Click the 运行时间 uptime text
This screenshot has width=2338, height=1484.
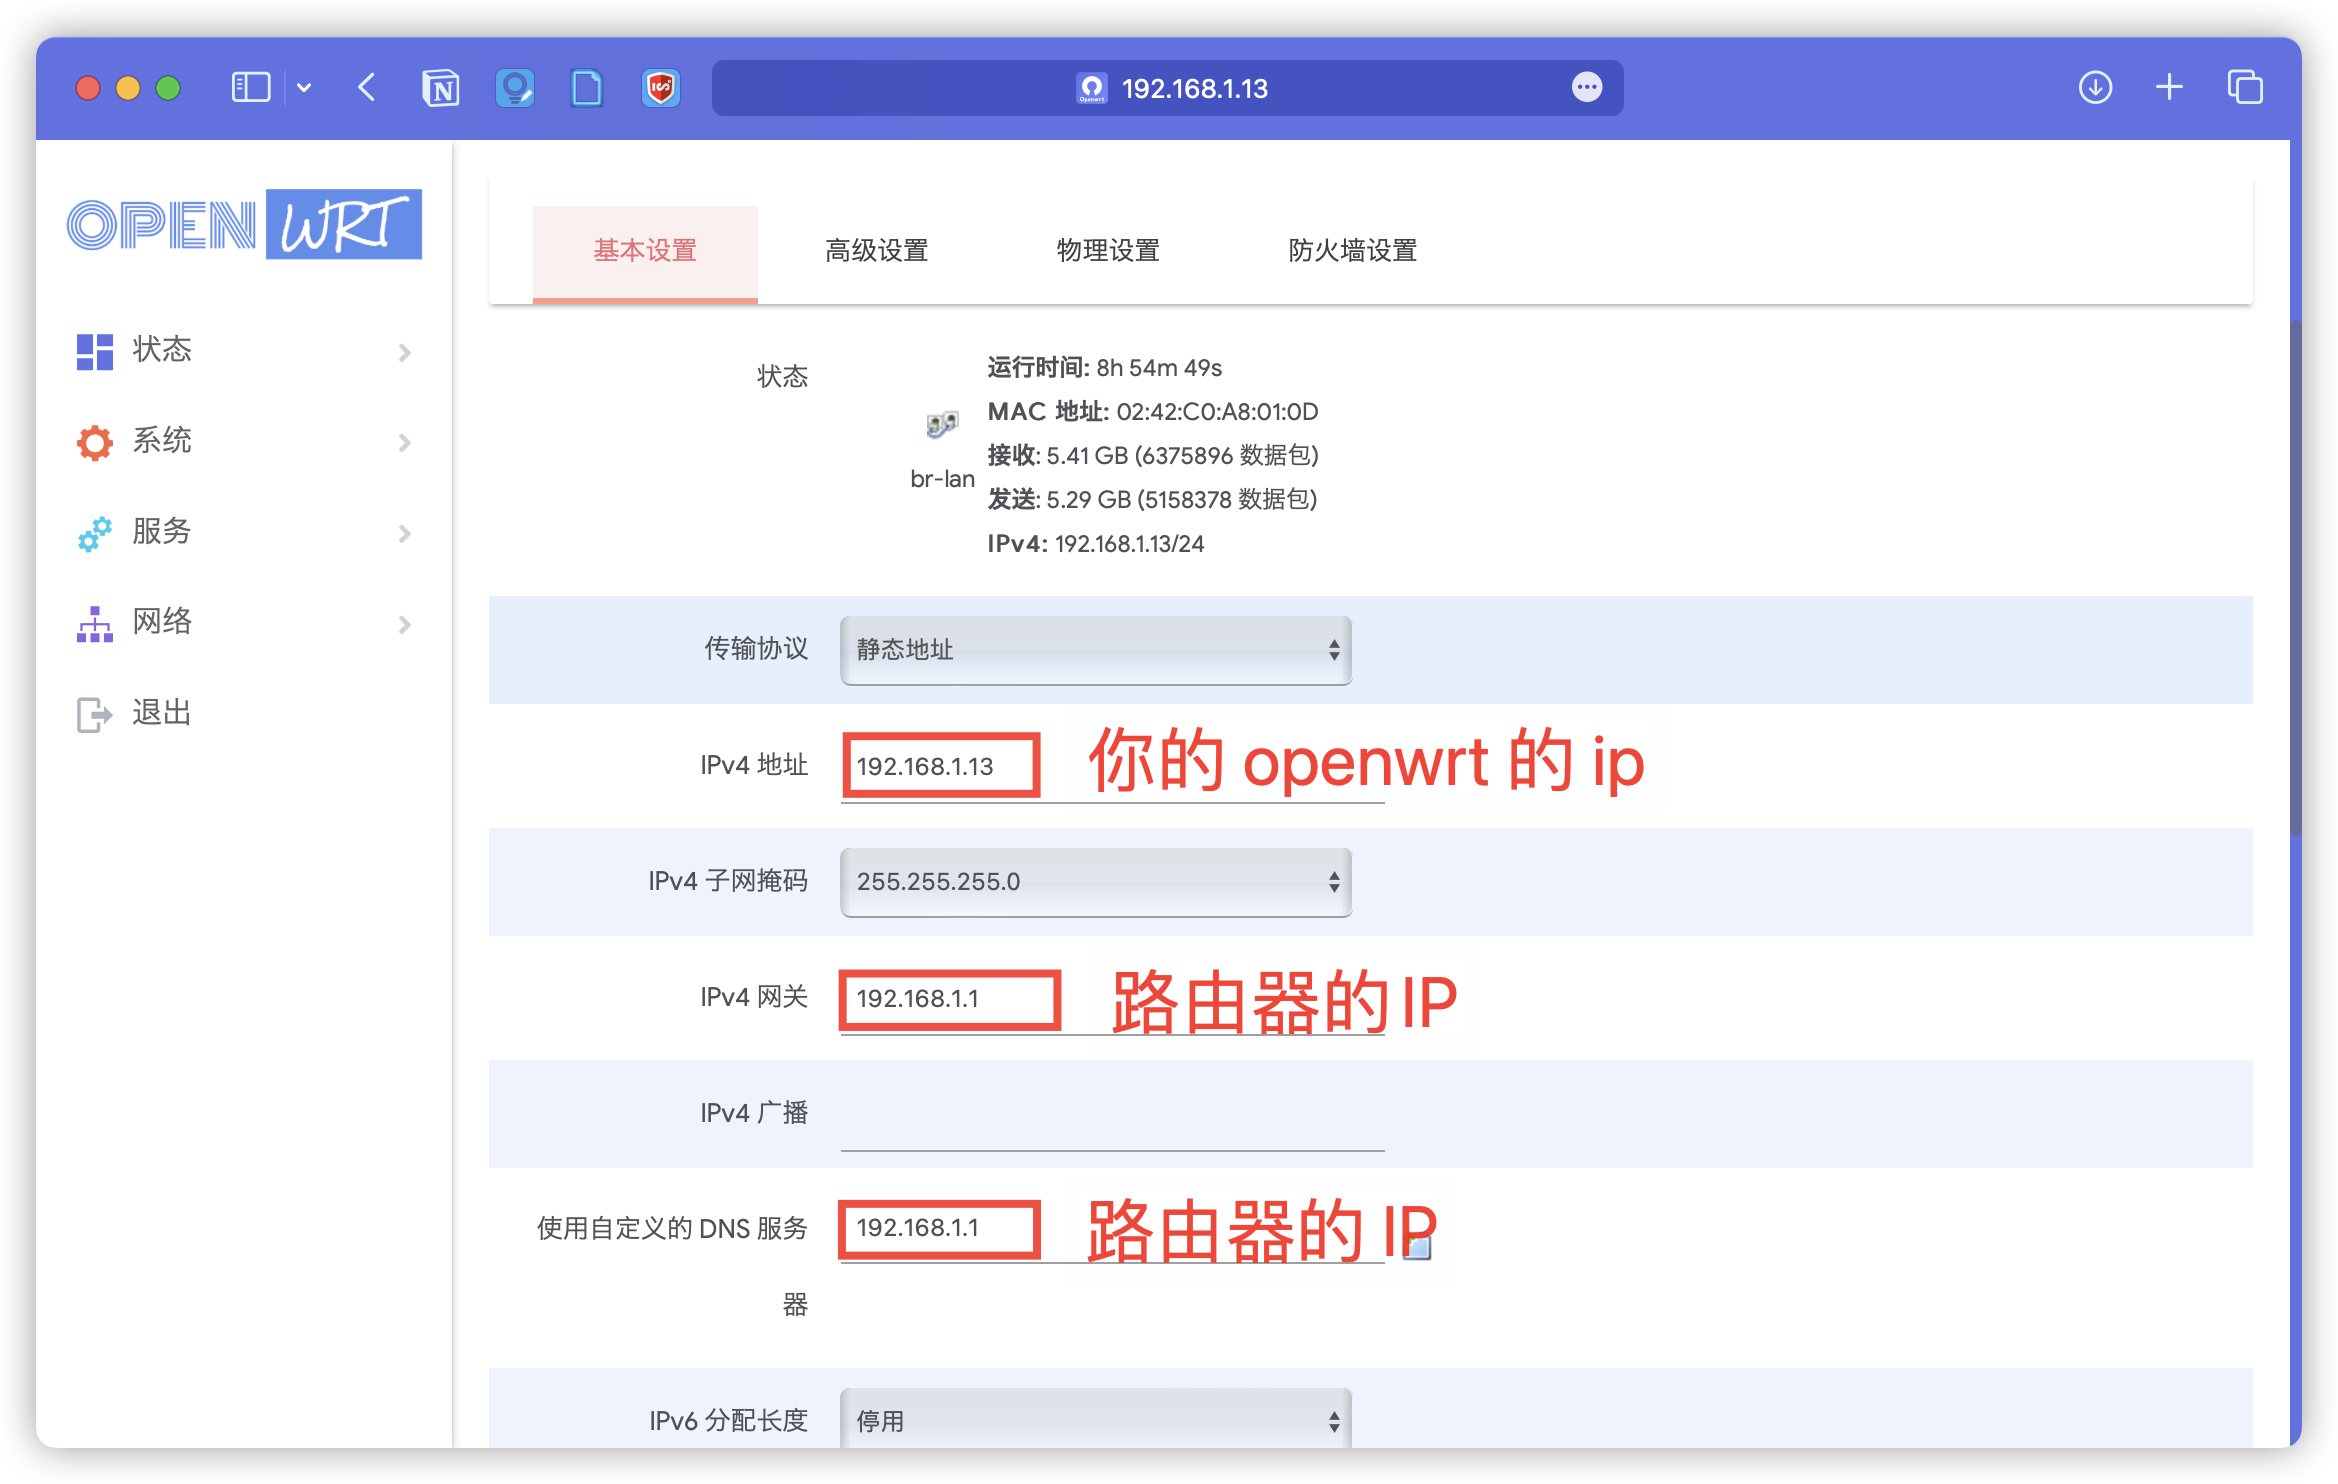coord(1105,368)
